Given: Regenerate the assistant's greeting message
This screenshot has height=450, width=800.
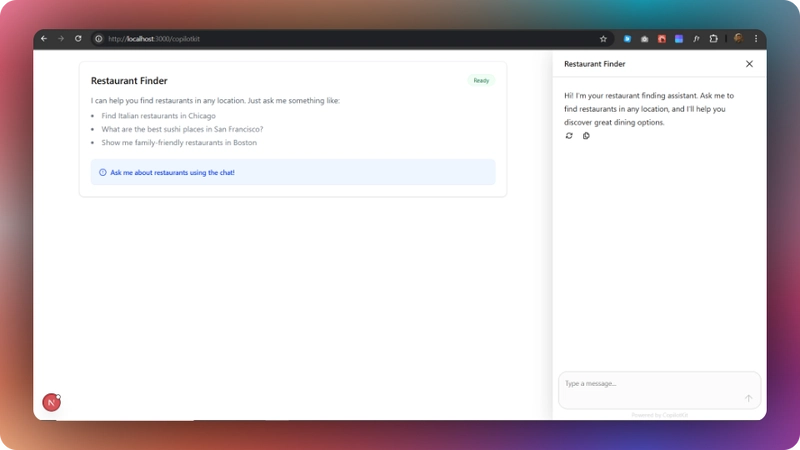Looking at the screenshot, I should click(569, 136).
